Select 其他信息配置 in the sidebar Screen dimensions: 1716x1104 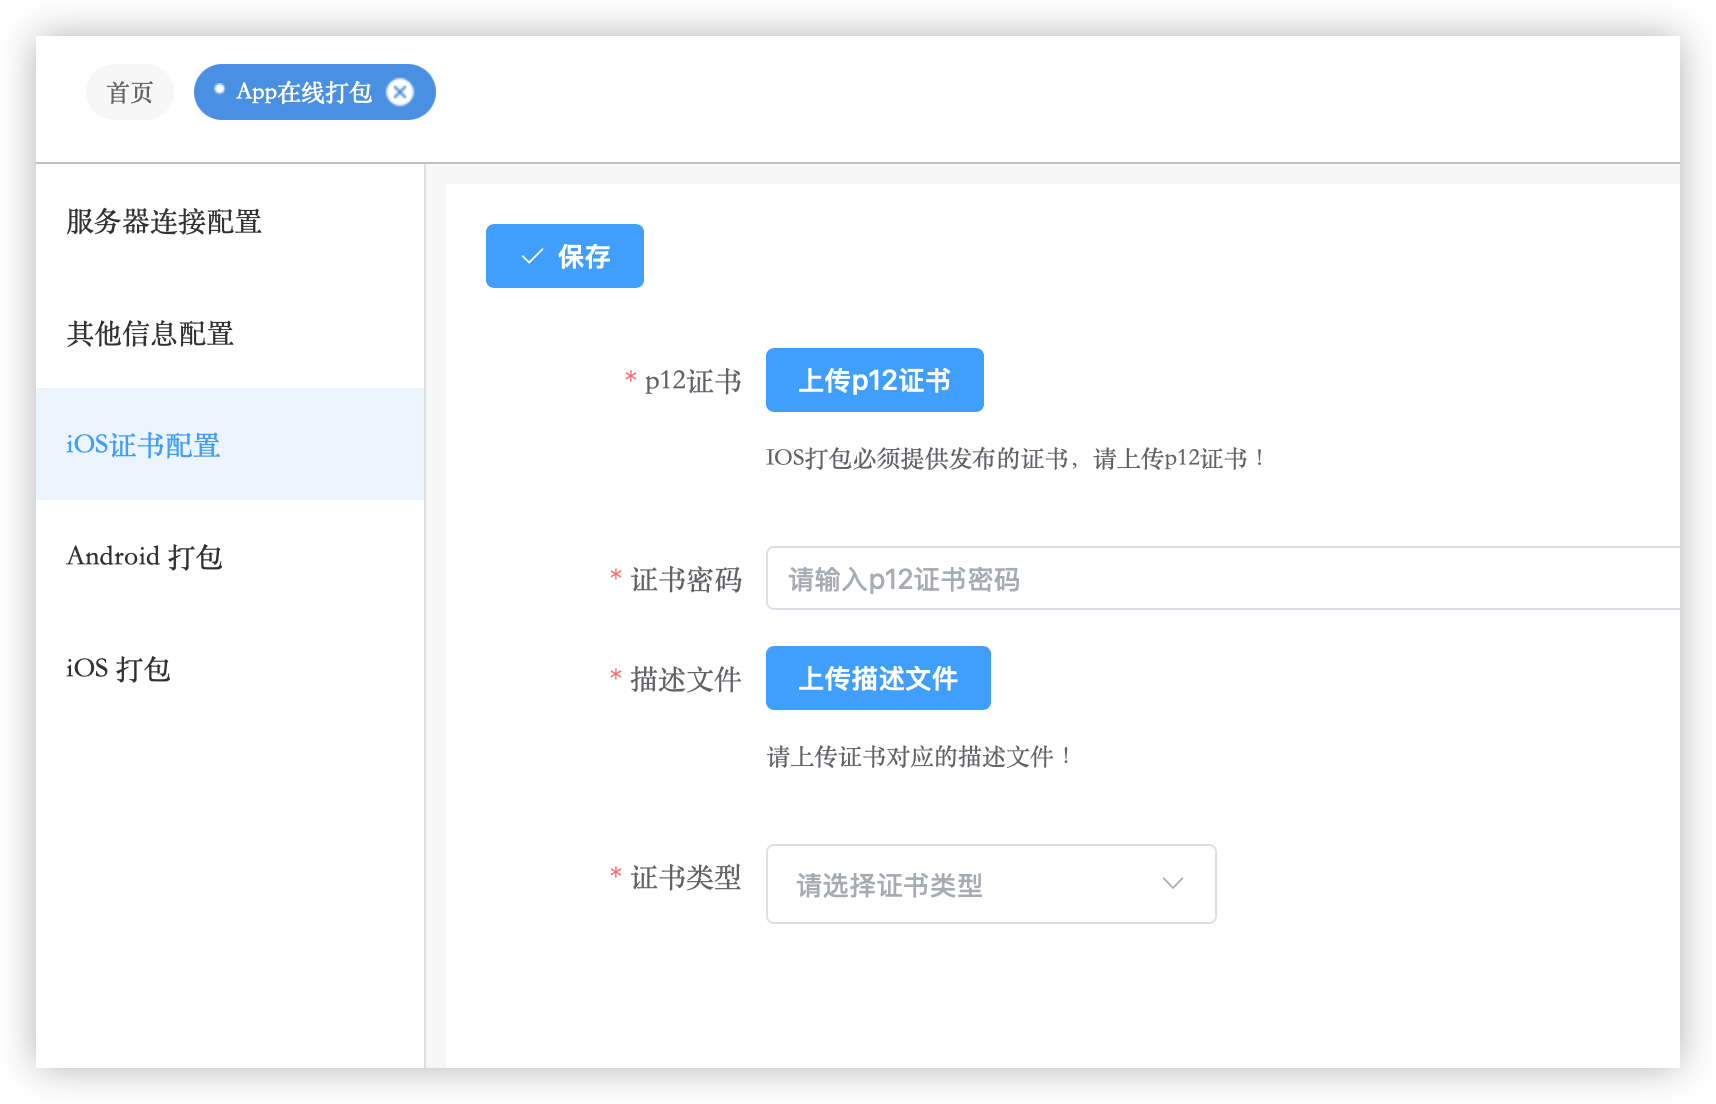150,334
